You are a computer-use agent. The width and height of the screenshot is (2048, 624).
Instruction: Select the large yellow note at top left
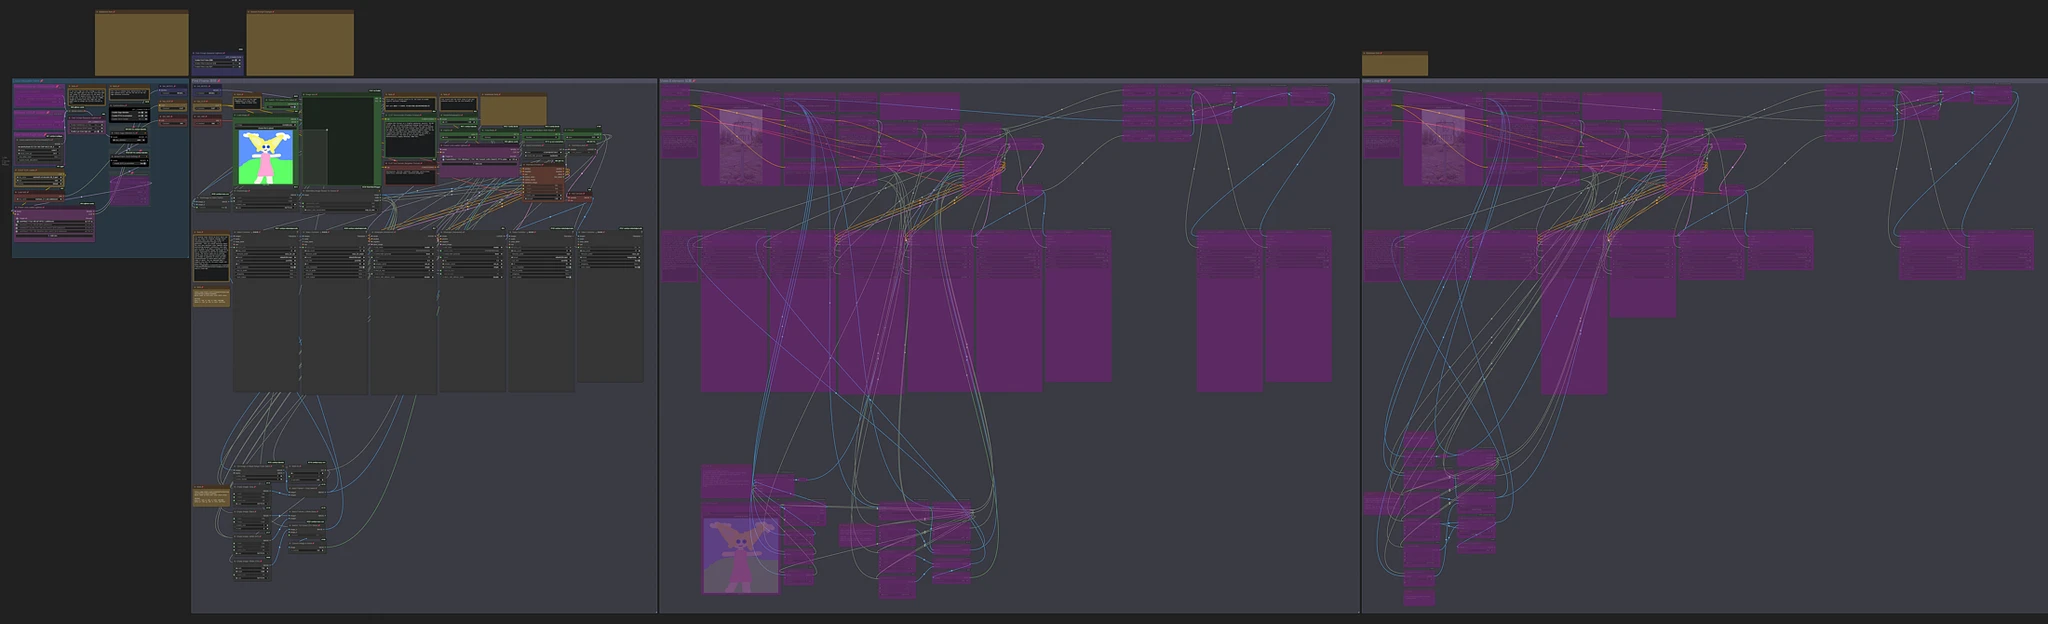tap(141, 44)
